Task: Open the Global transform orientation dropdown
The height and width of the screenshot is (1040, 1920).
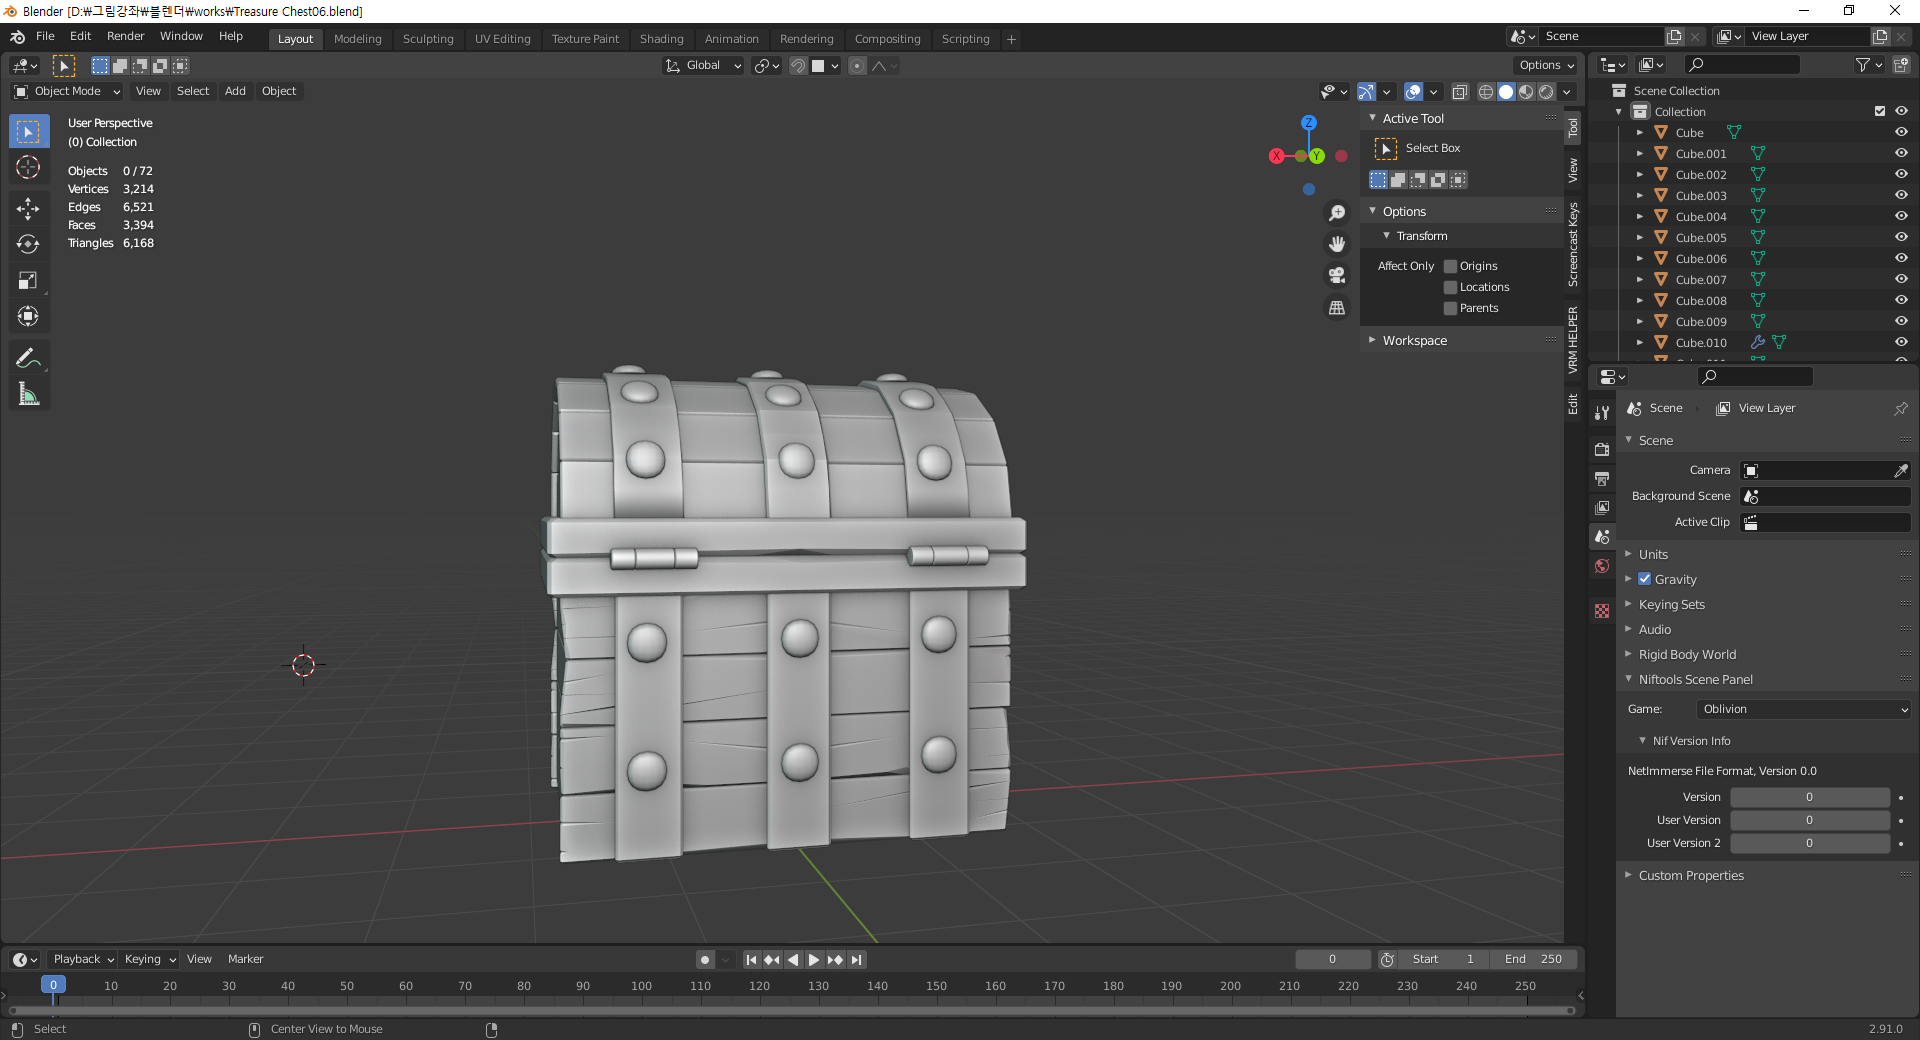Action: coord(704,66)
